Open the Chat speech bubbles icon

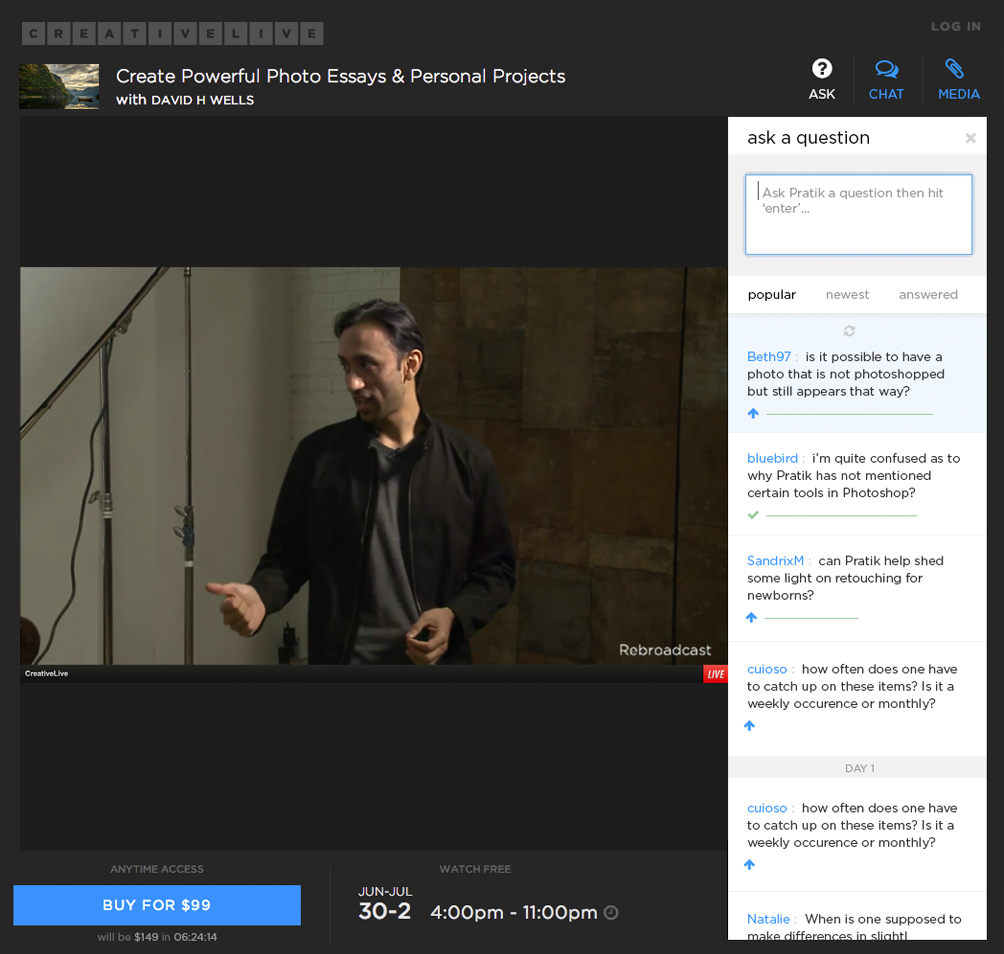(886, 69)
